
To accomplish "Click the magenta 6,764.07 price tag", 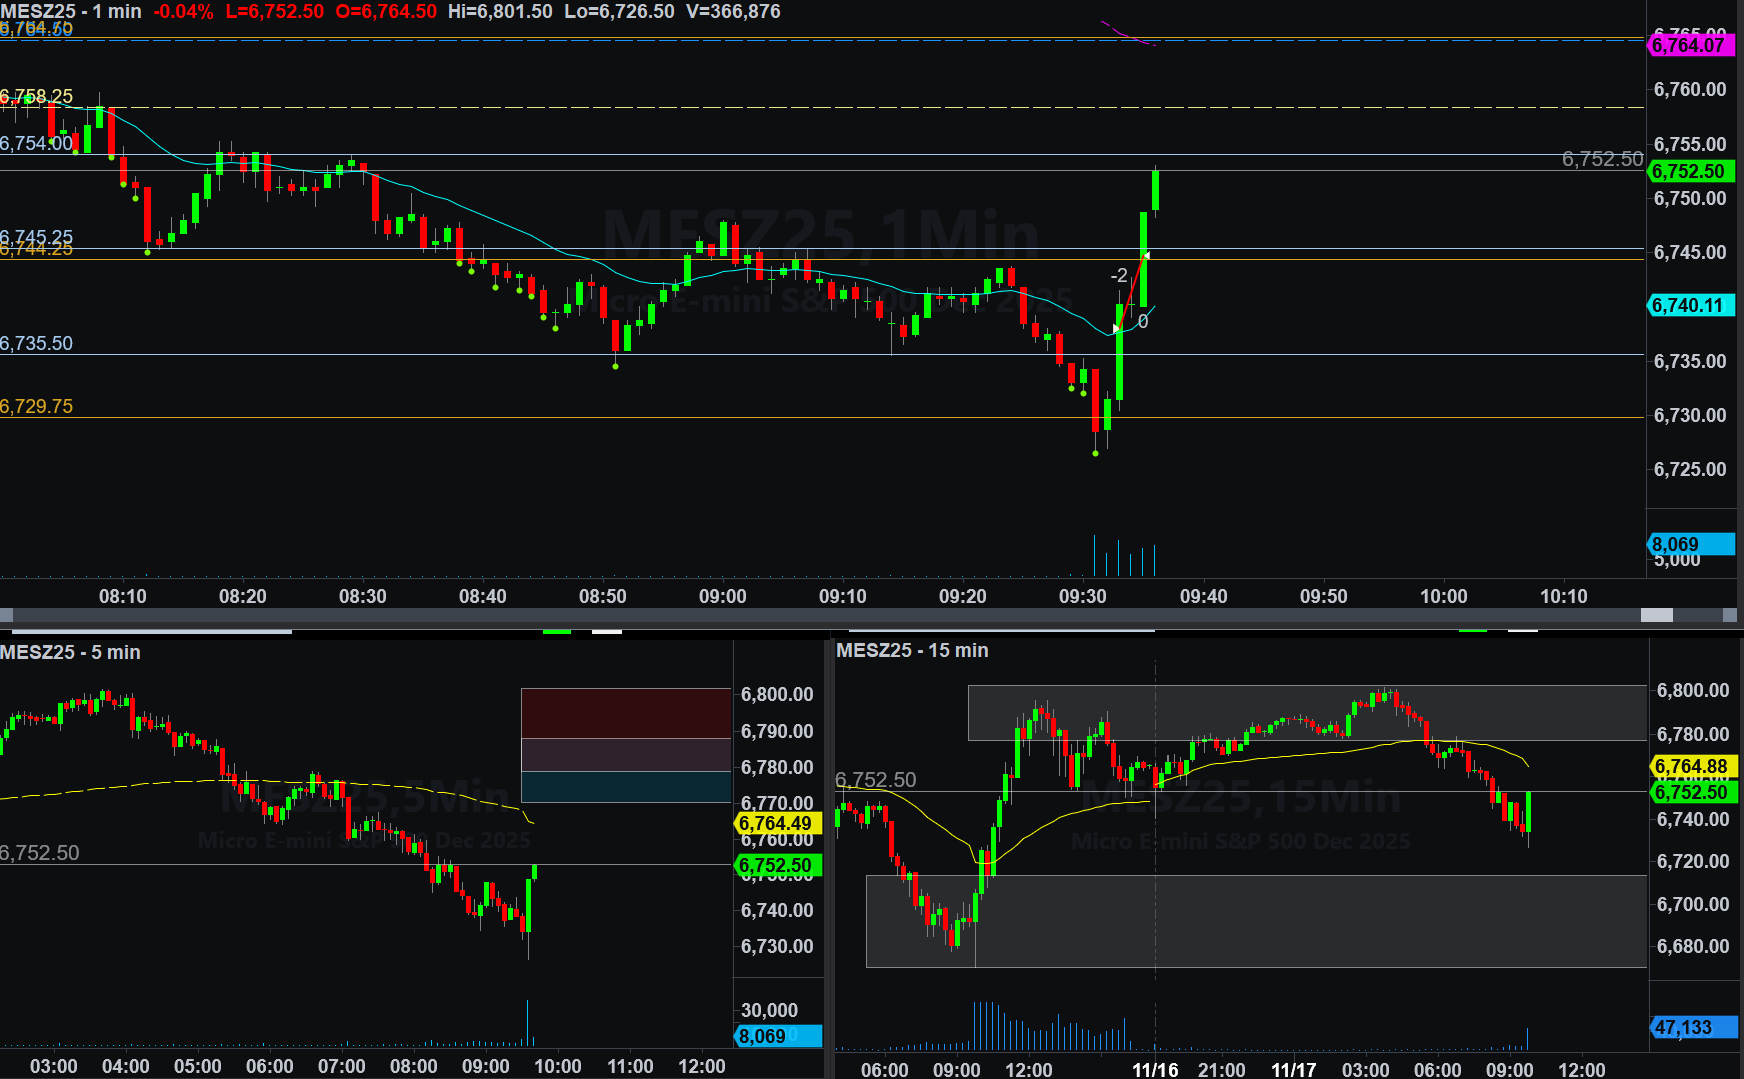I will 1690,45.
